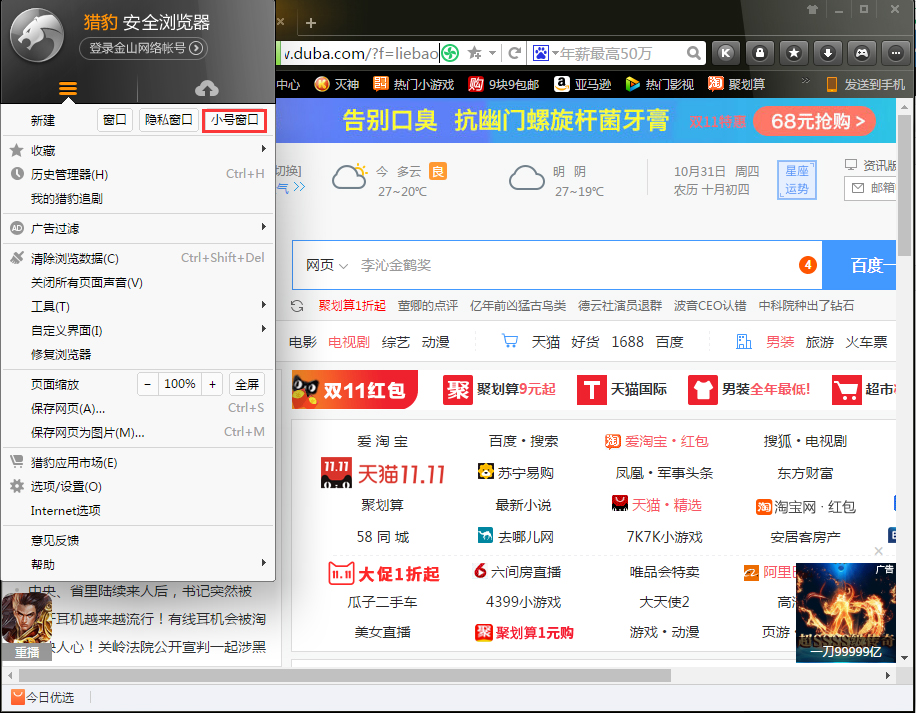This screenshot has height=713, width=916.
Task: Increase page zoom with the plus stepper
Action: pyautogui.click(x=210, y=382)
